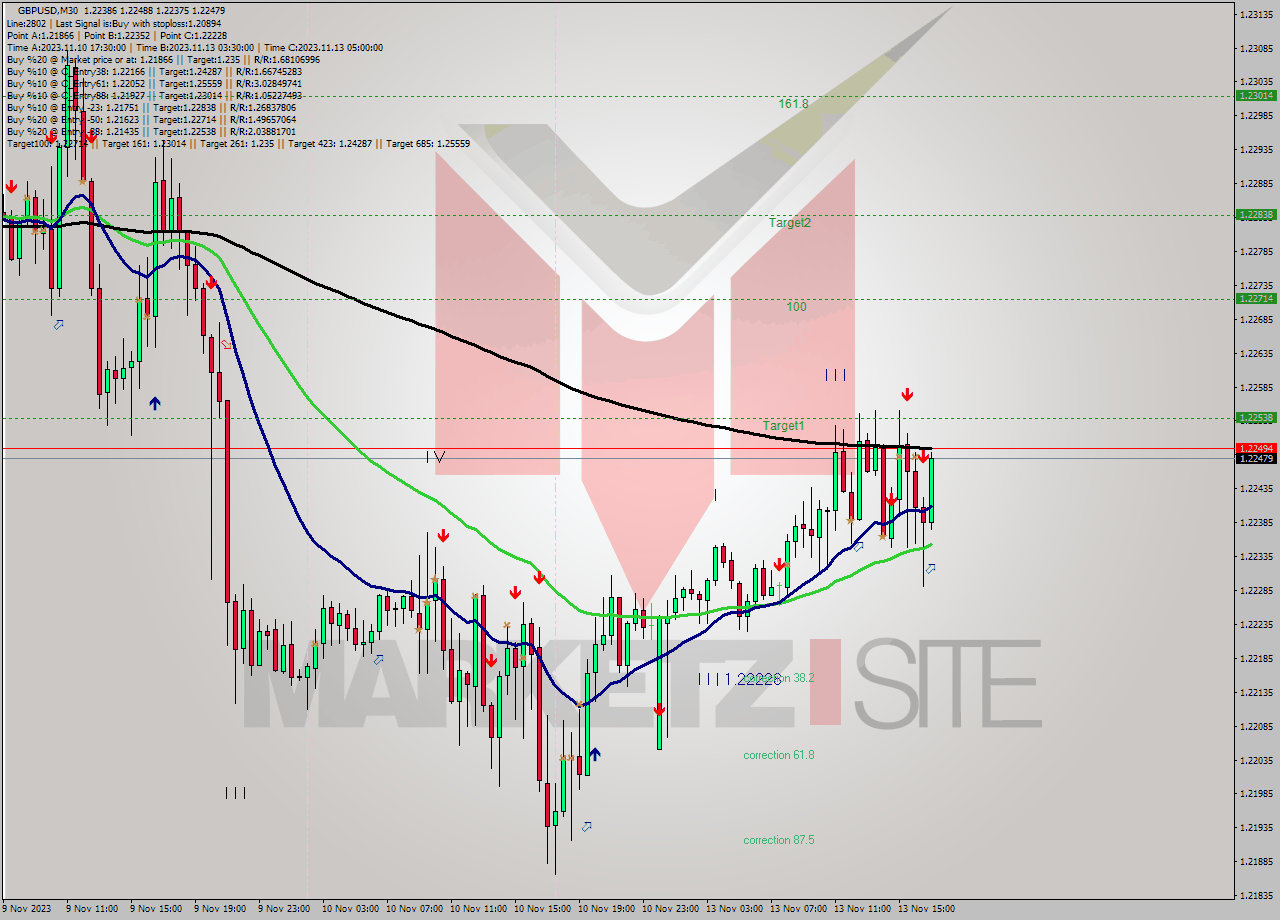The image size is (1280, 920).
Task: Click the outlined blue arrow below the latest candle
Action: point(931,568)
